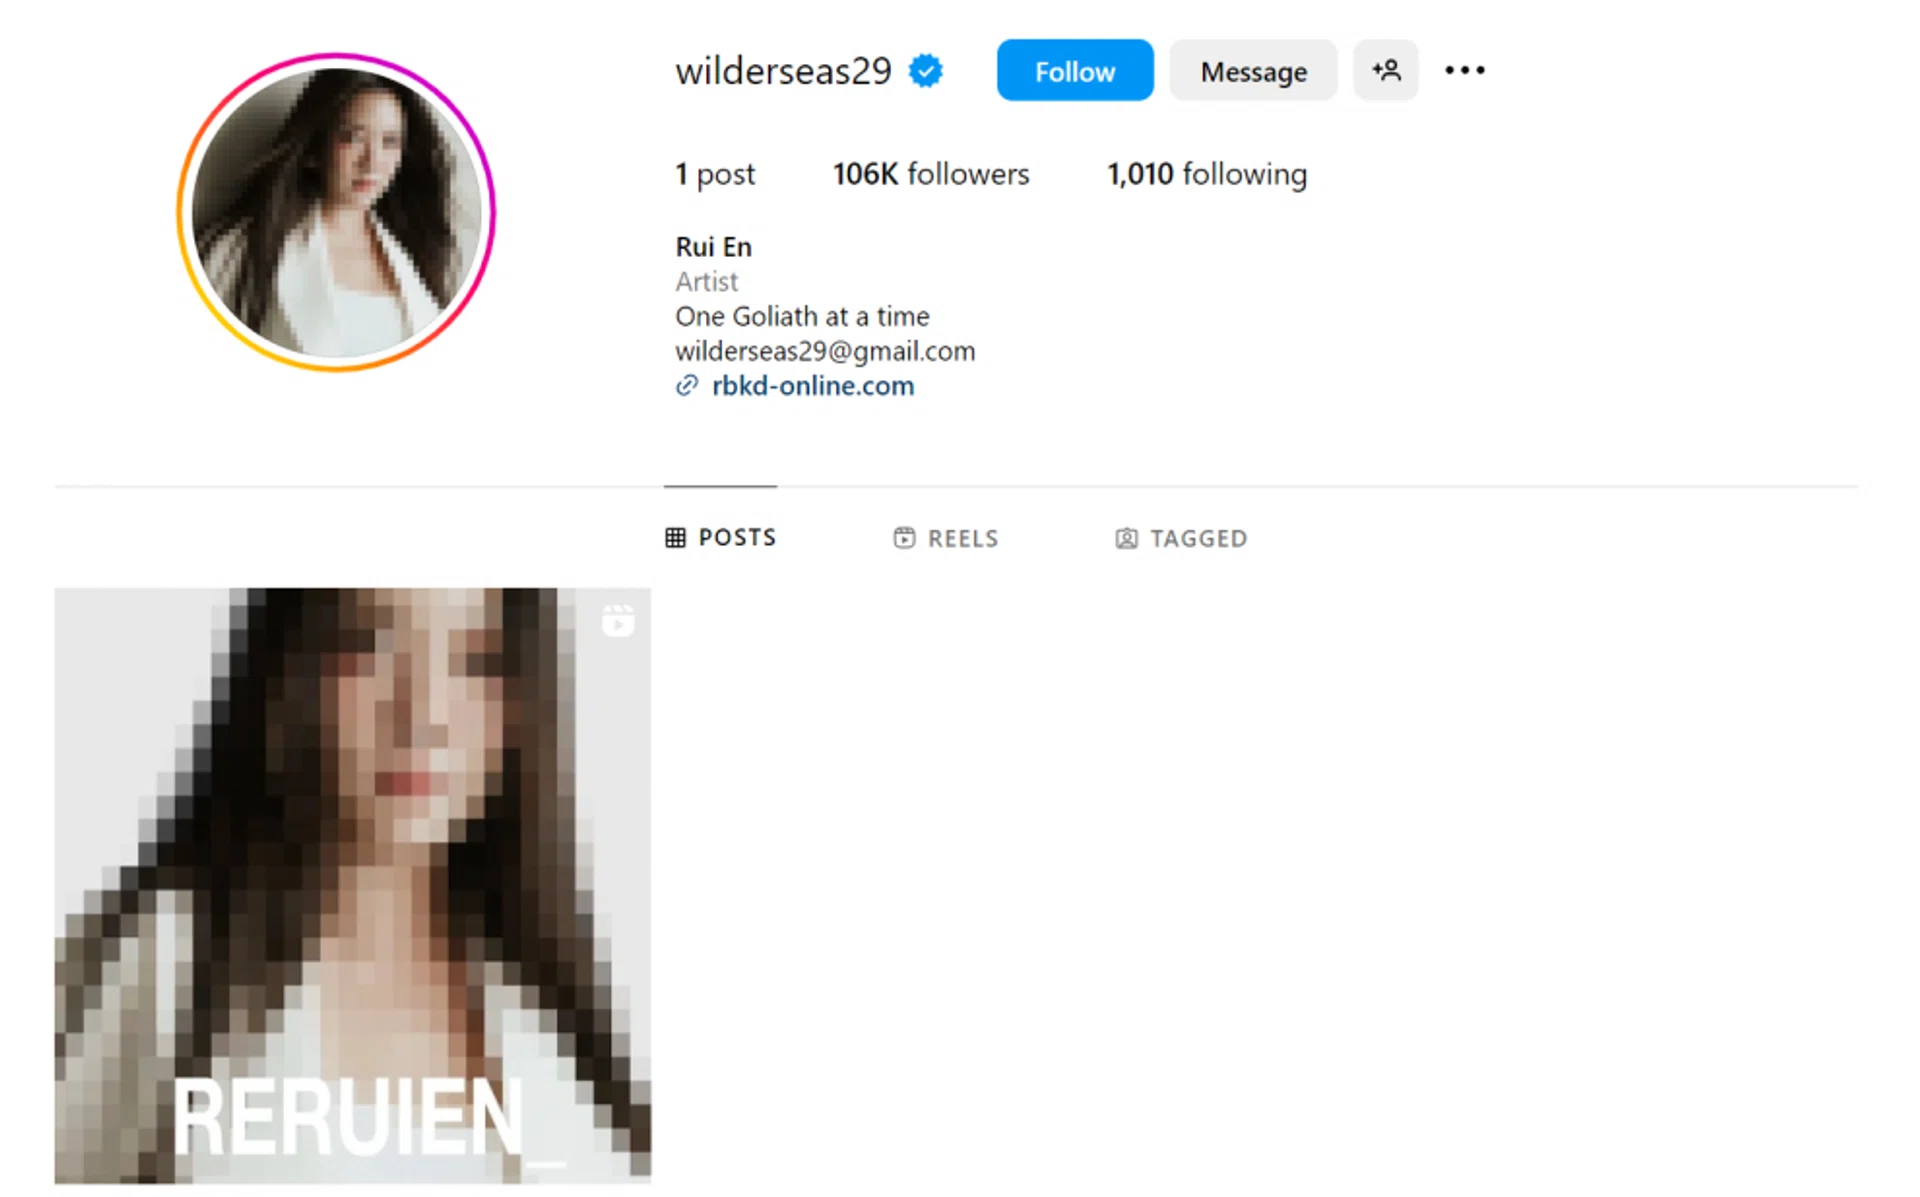Viewport: 1920px width, 1197px height.
Task: Open the REUIEN post thumbnail
Action: click(x=352, y=886)
